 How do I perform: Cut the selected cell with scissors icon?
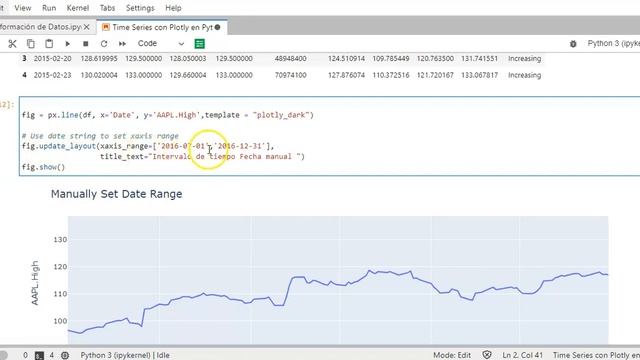[12, 44]
